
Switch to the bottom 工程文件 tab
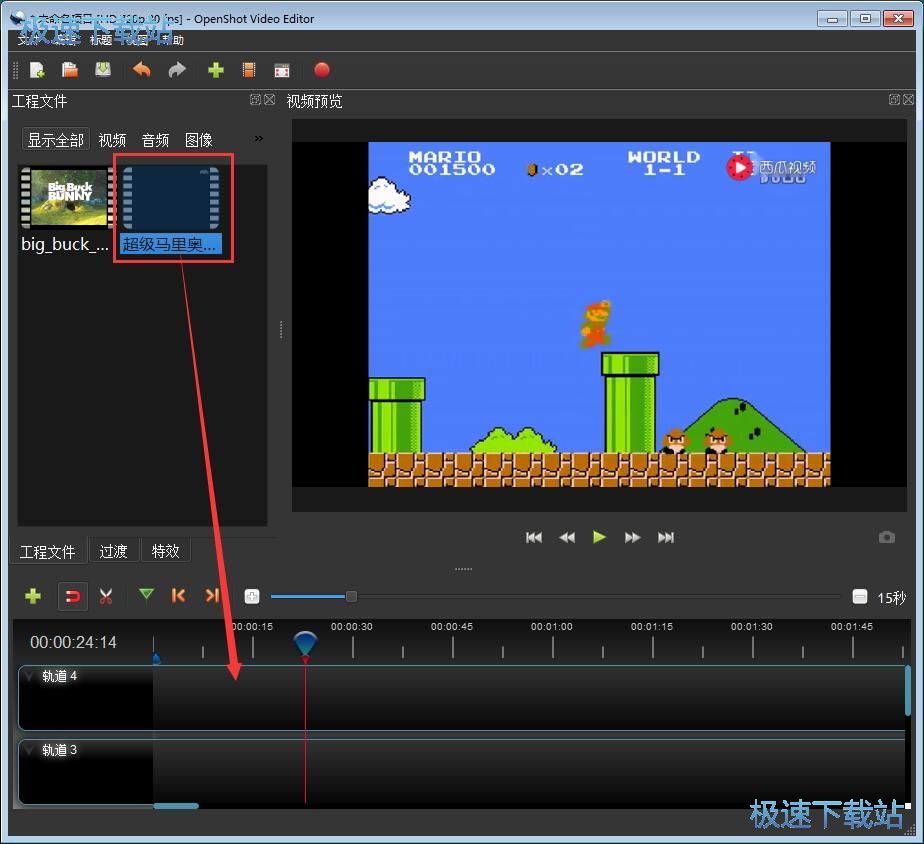pos(48,552)
